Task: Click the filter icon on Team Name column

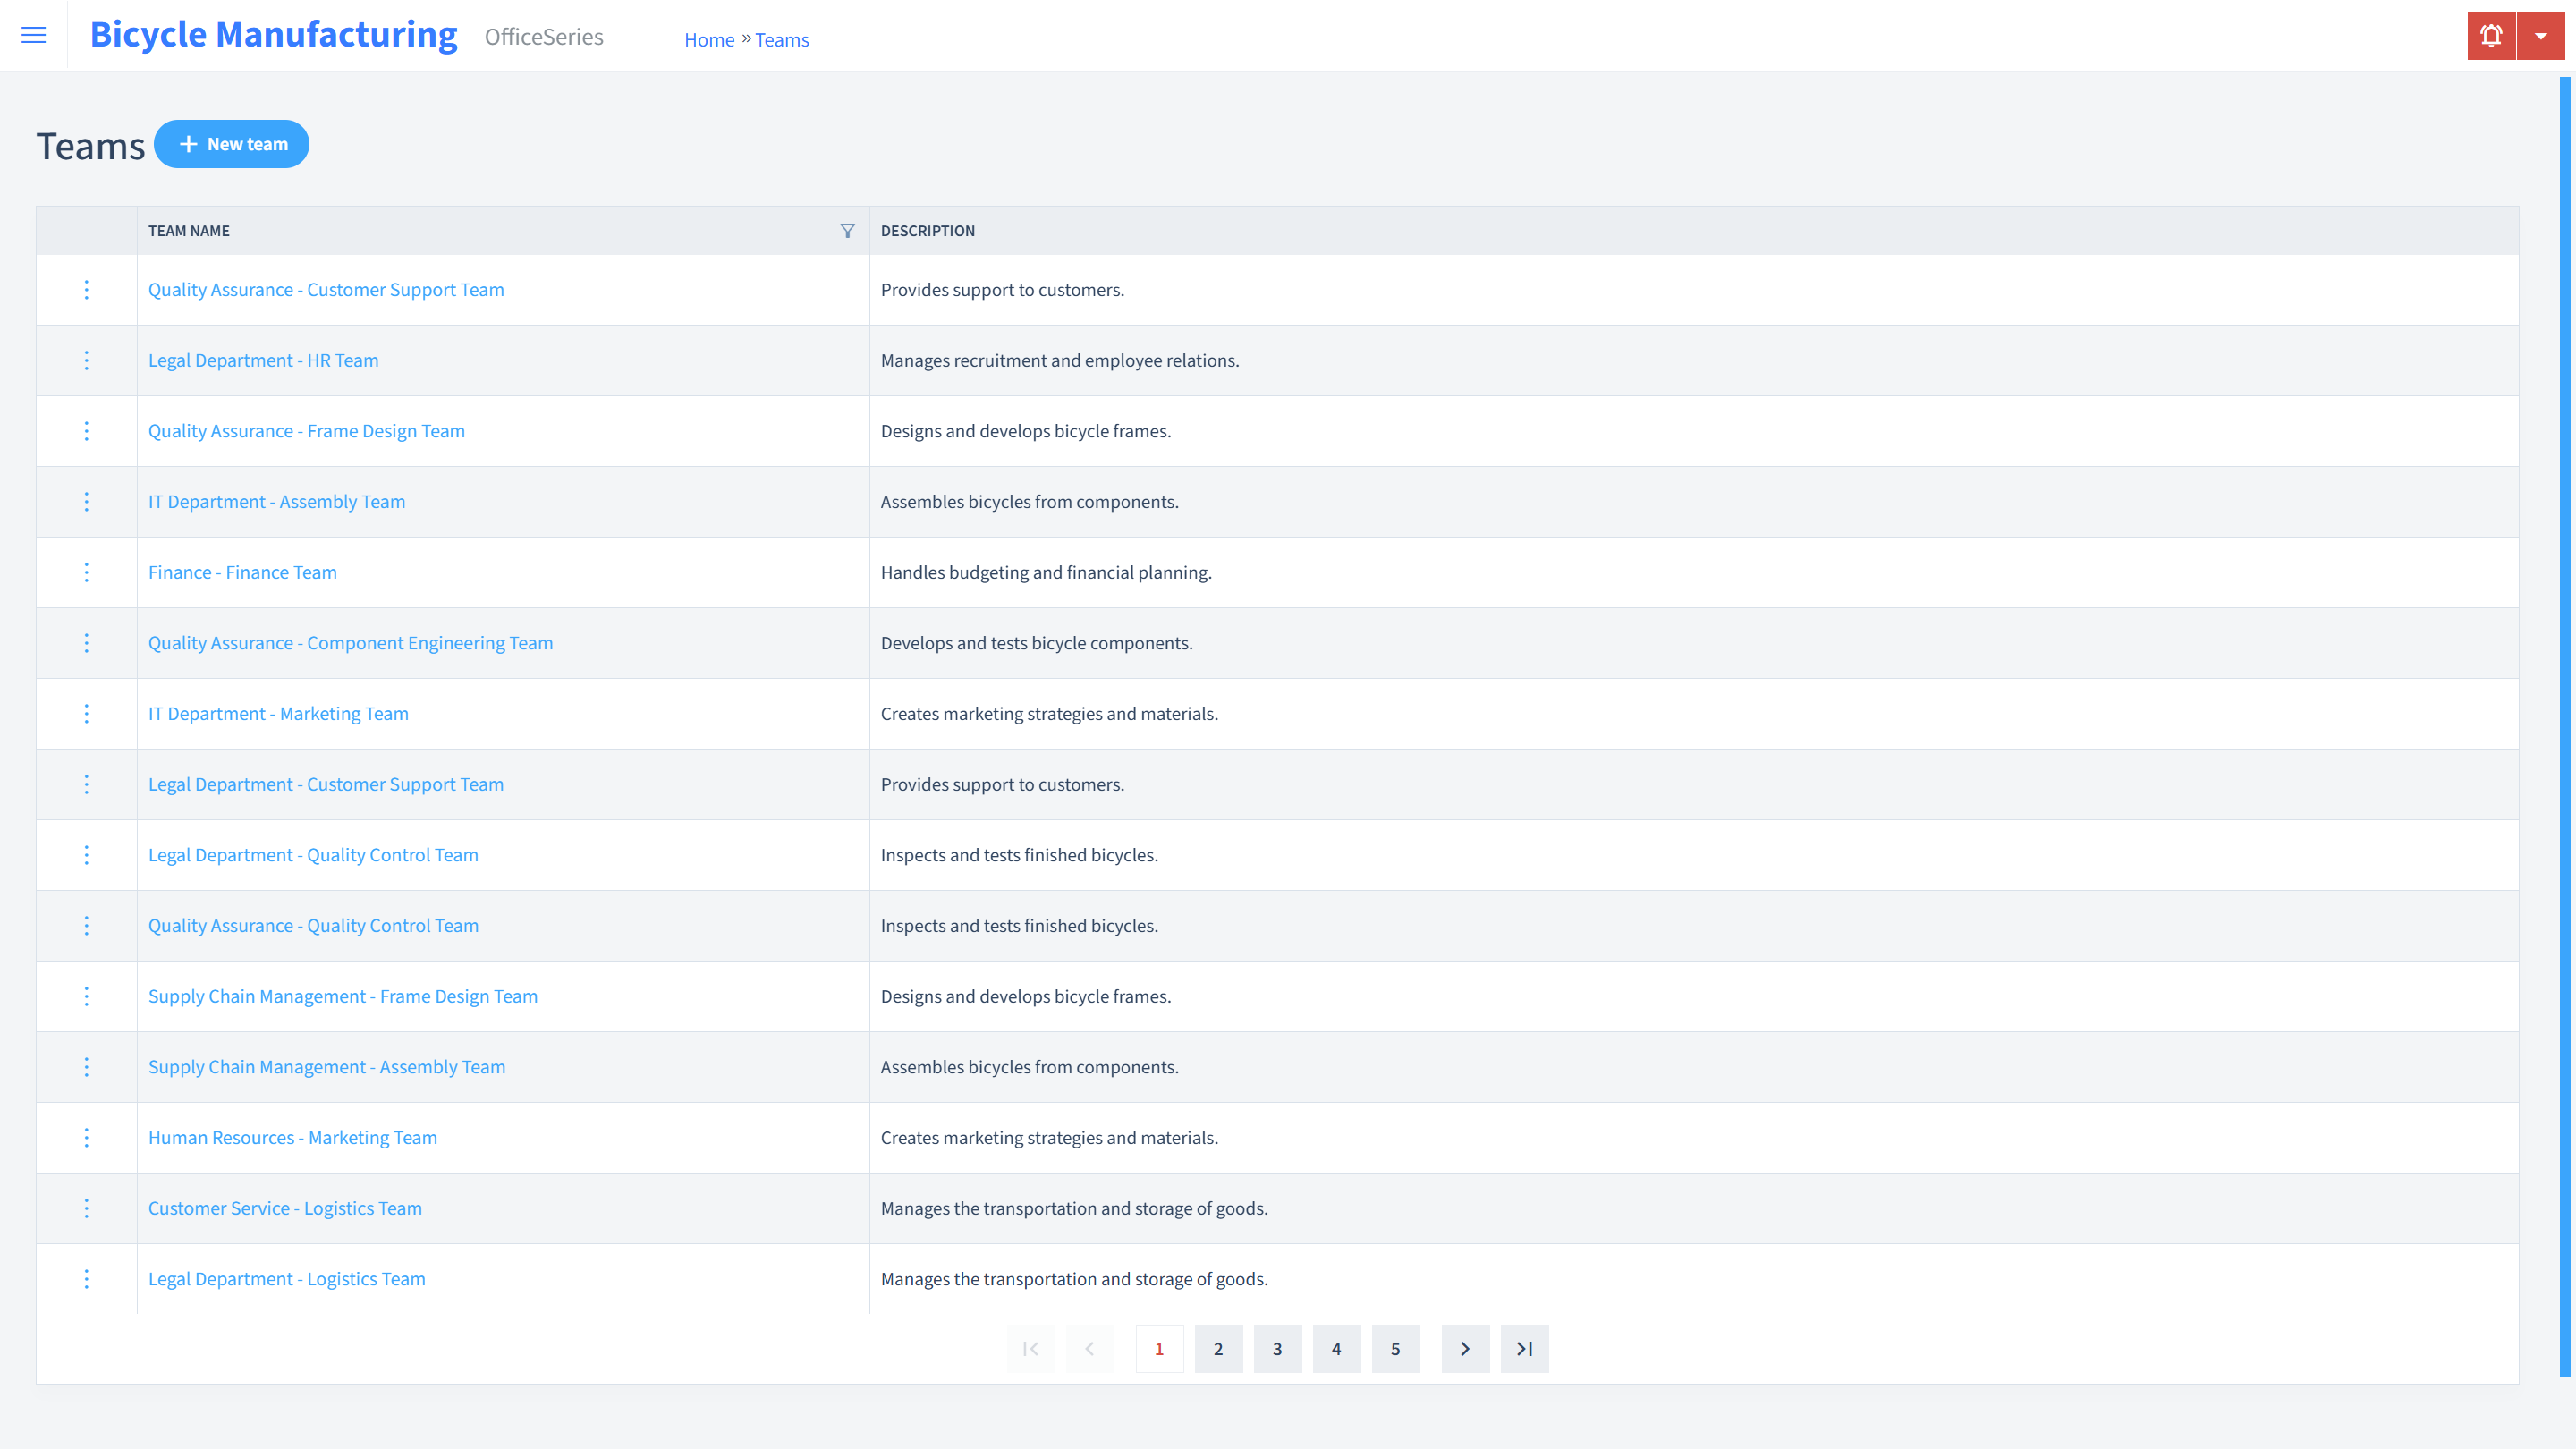Action: pos(847,230)
